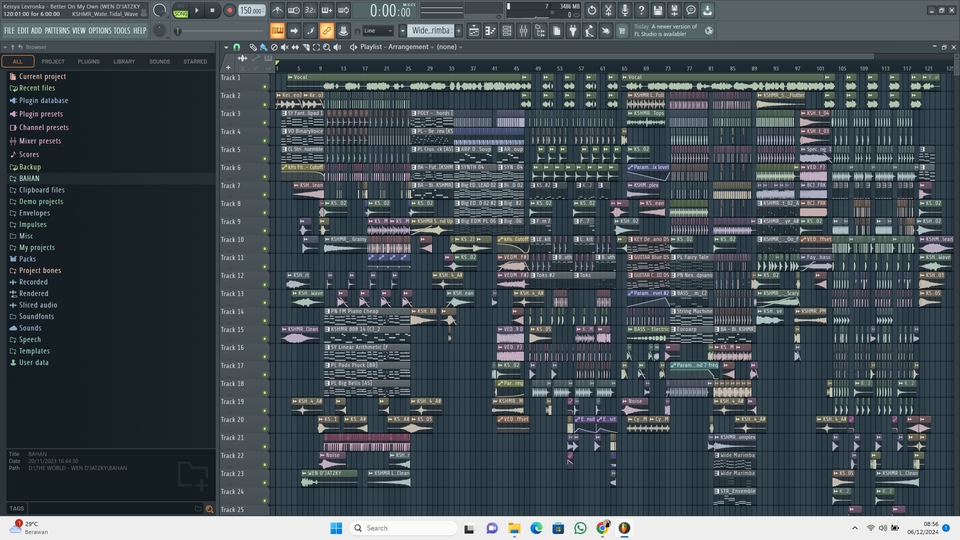Image resolution: width=960 pixels, height=540 pixels.
Task: Click the one-click audio recording microphone
Action: coord(624,10)
